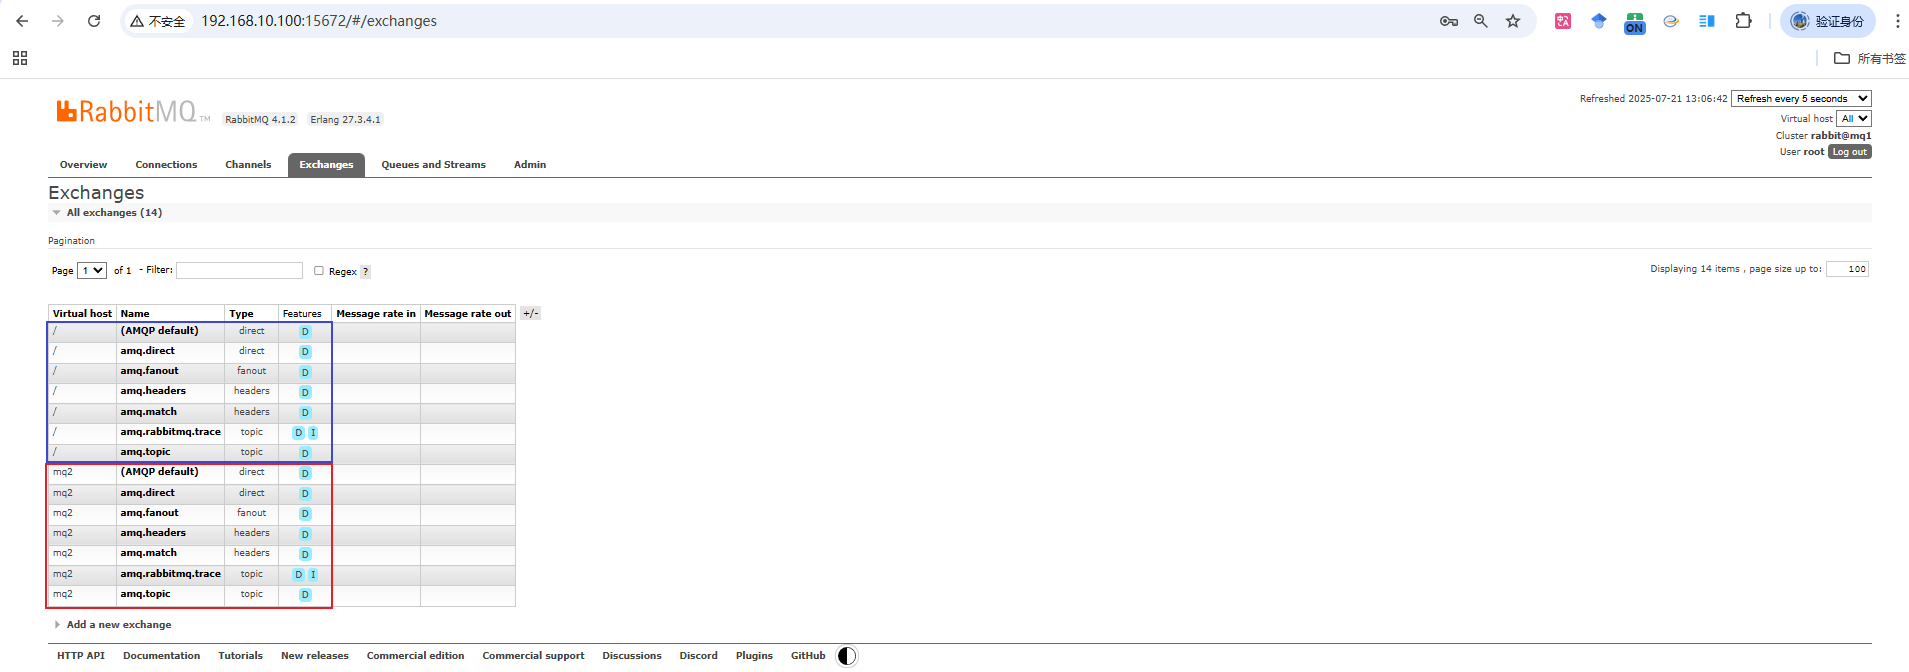Click the I feature badge of mq2 amq.rabbitmq.trace
This screenshot has height=672, width=1909.
click(x=313, y=575)
